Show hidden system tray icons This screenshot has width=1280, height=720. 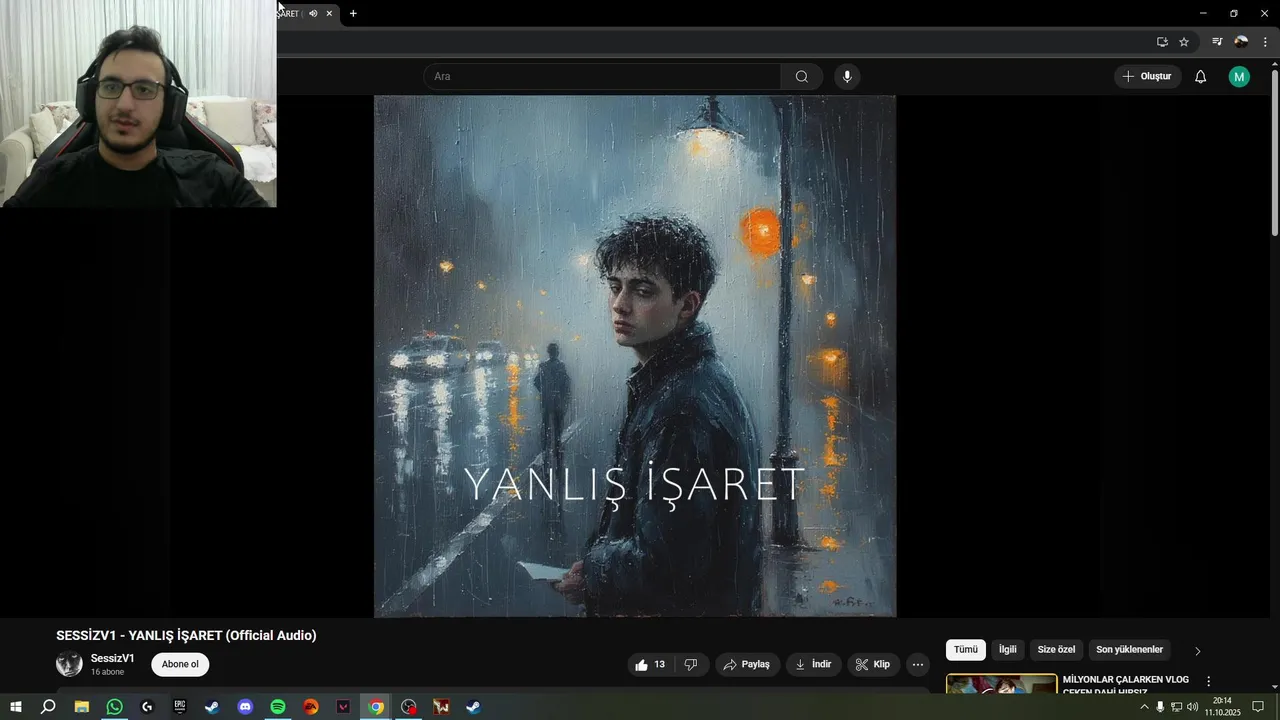(1144, 707)
